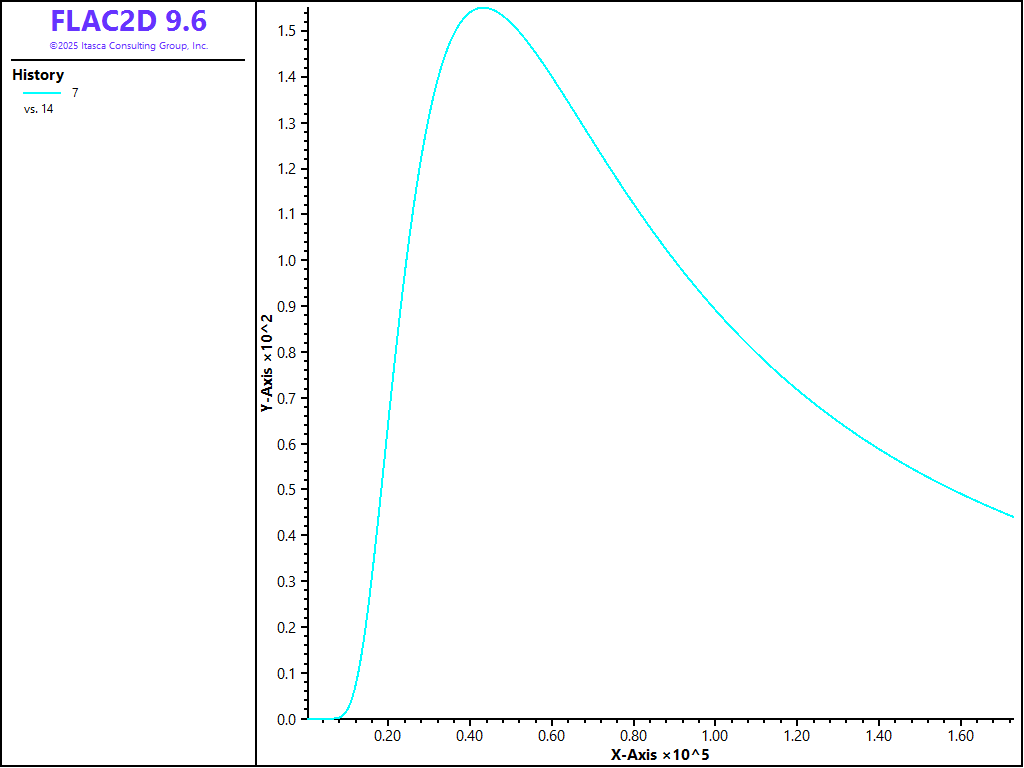Click the 1.0 tick label on Y-axis
The width and height of the screenshot is (1024, 768).
tap(286, 261)
